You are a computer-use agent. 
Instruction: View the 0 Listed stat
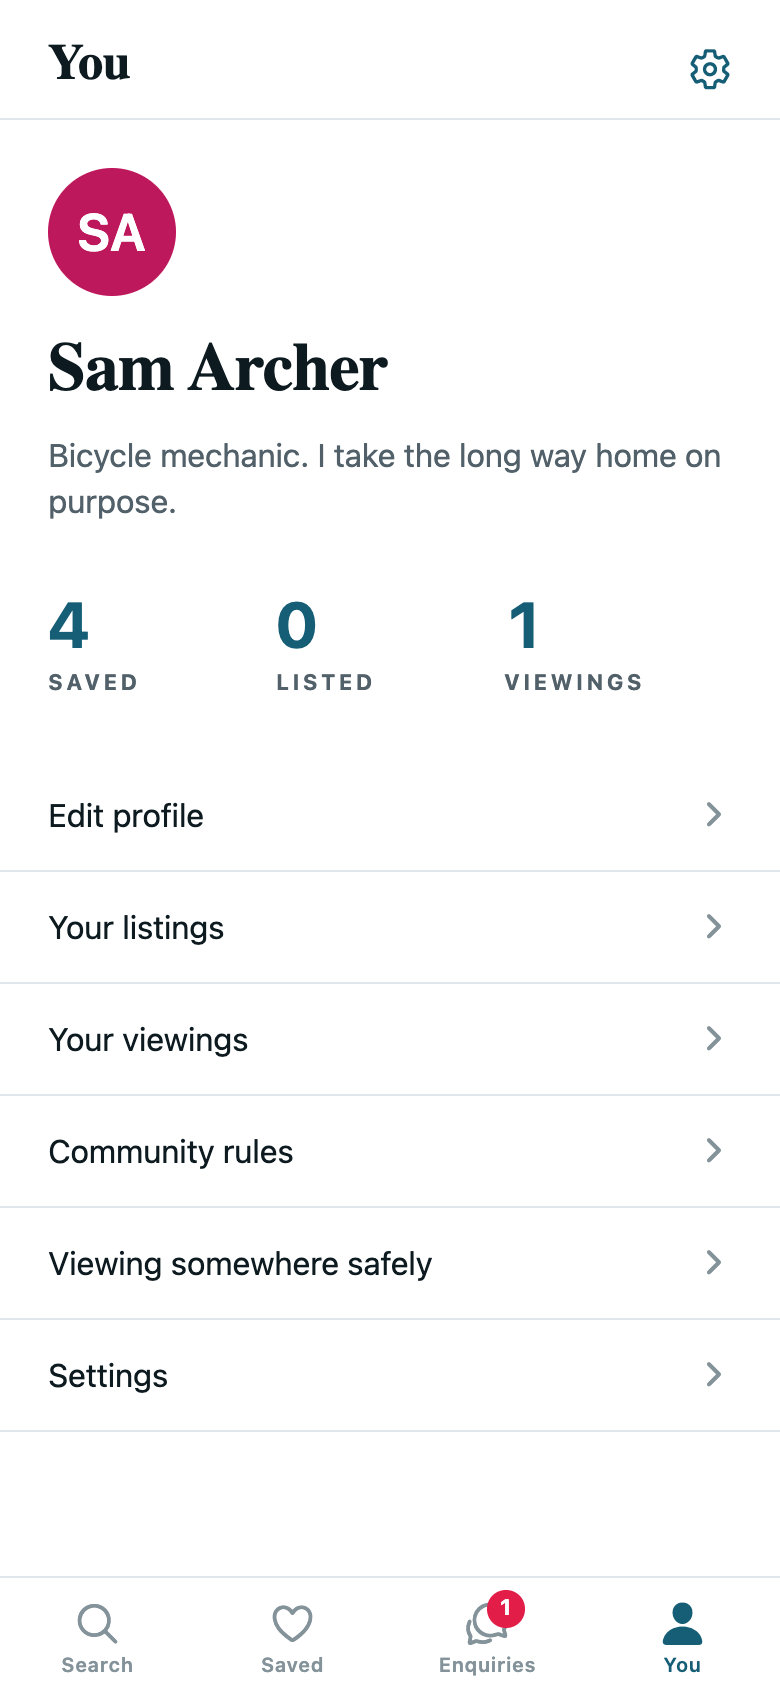point(325,646)
